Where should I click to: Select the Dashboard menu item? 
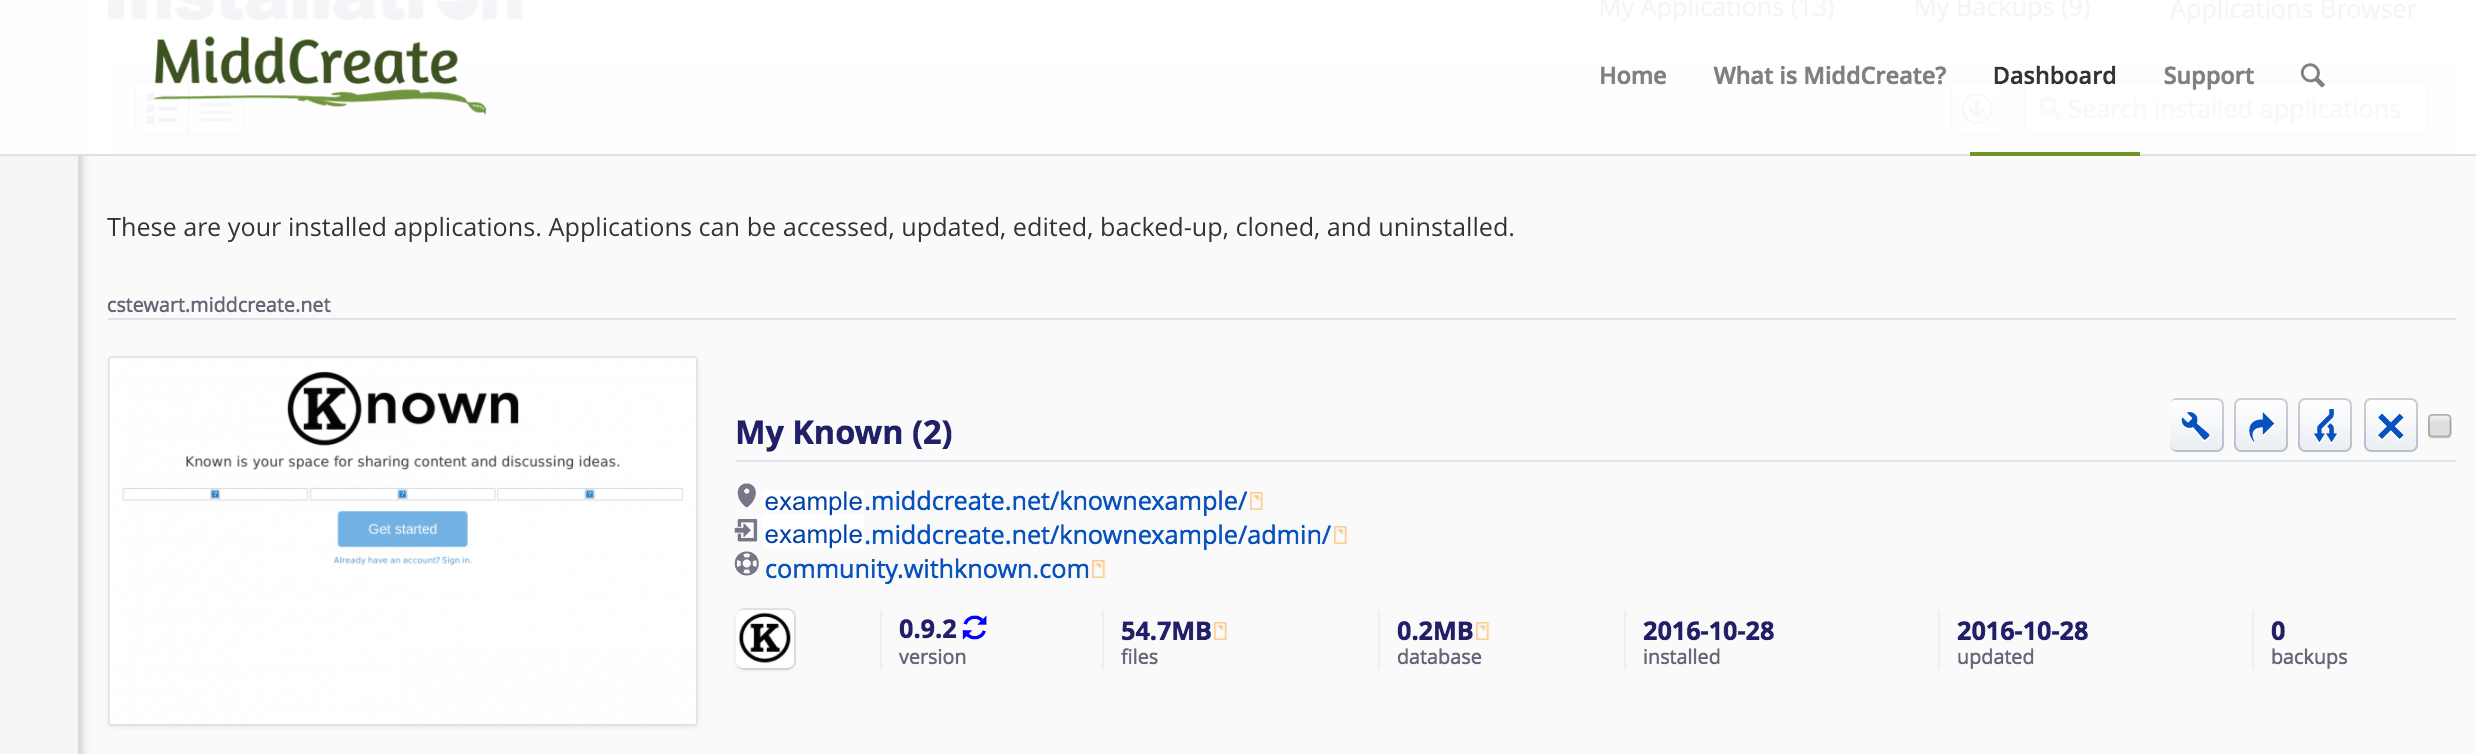coord(2054,76)
